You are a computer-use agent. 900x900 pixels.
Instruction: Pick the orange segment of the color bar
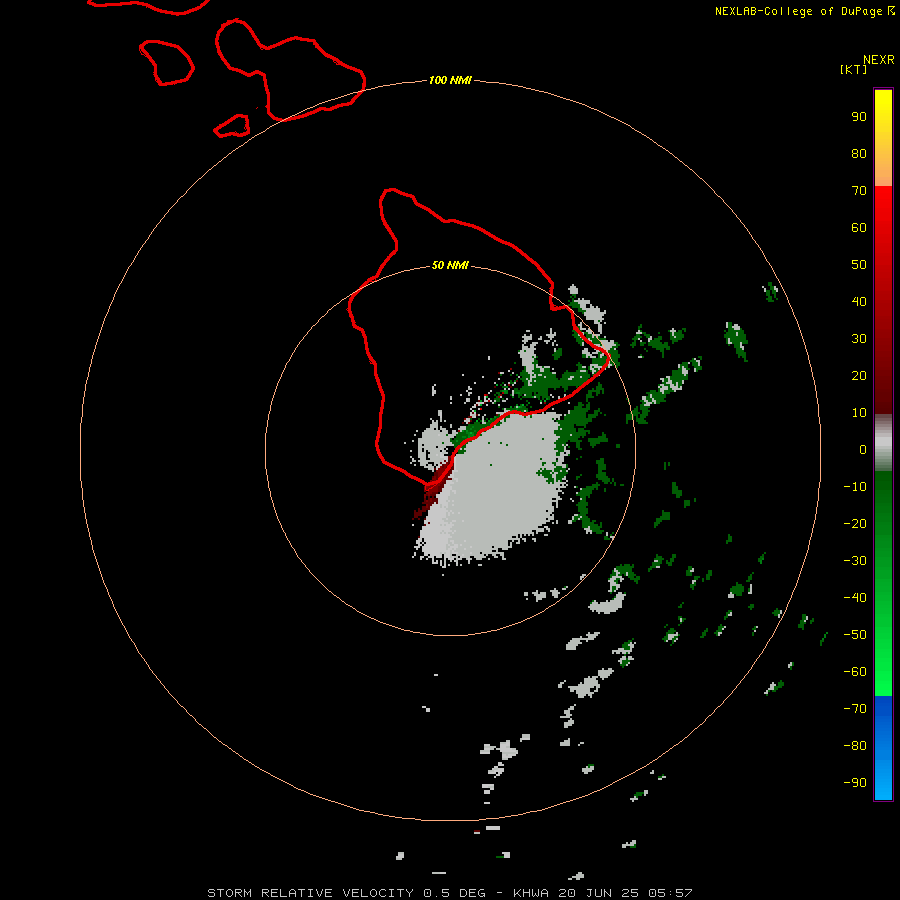coord(883,170)
